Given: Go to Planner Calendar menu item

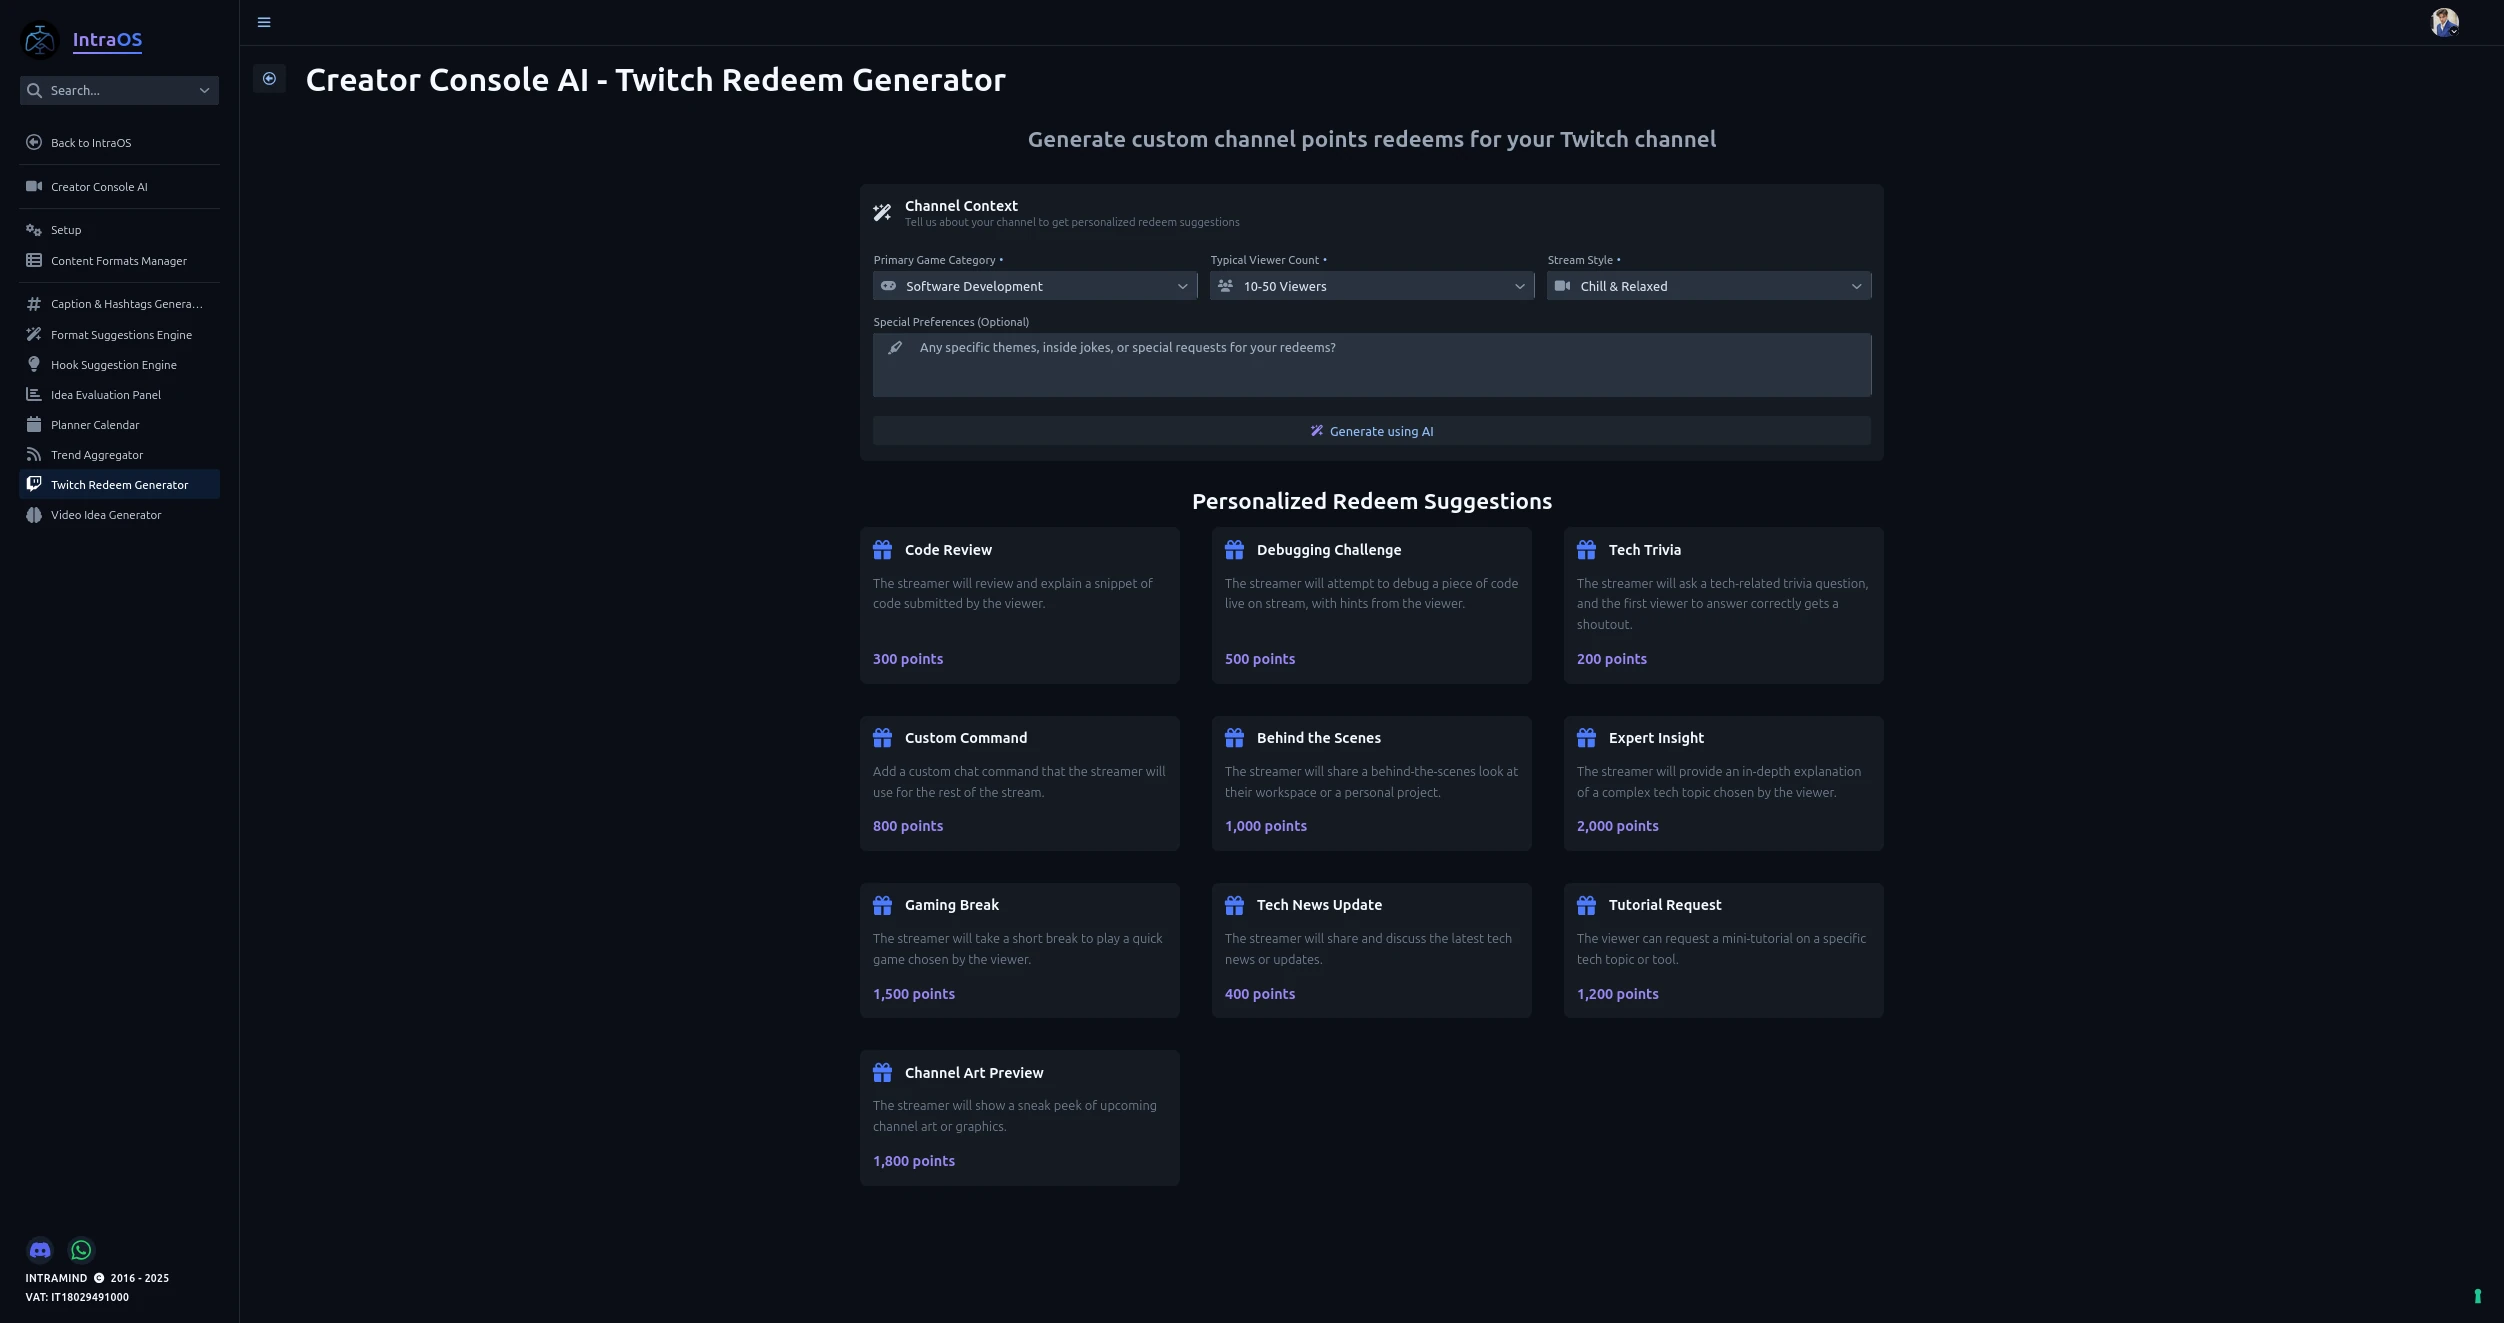Looking at the screenshot, I should coord(95,425).
